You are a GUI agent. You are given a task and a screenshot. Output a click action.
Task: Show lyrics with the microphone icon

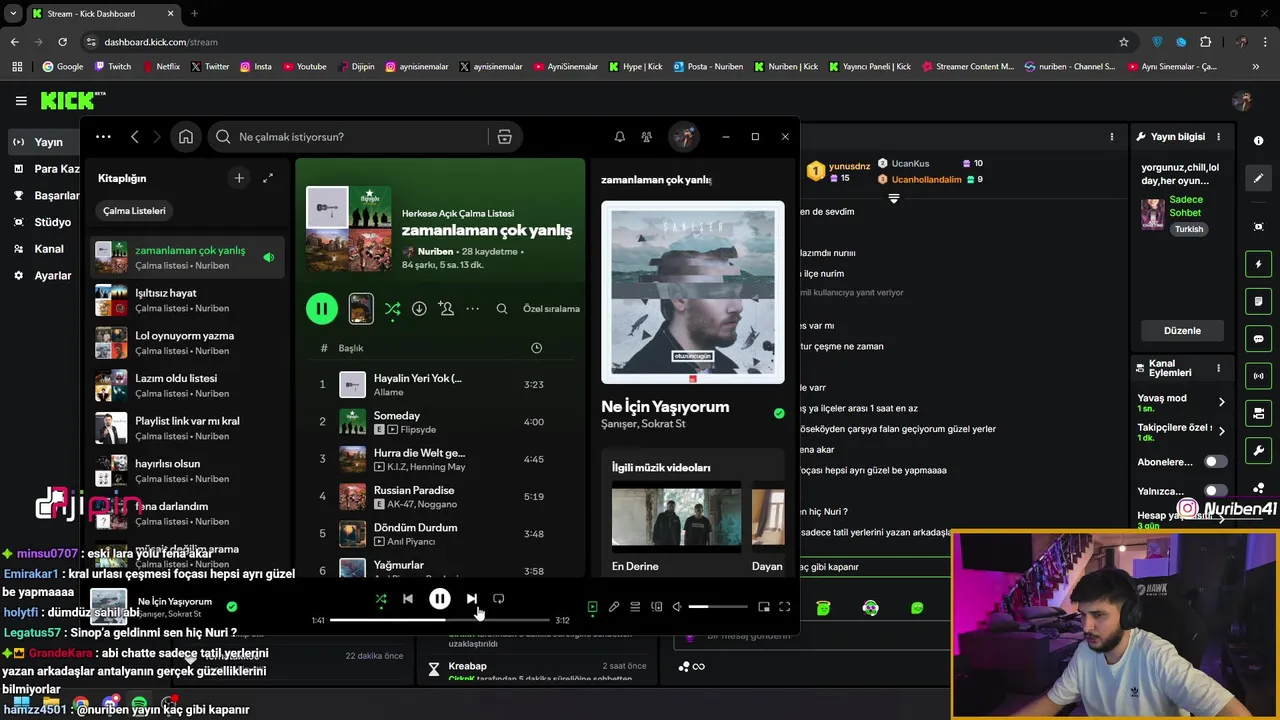point(614,607)
